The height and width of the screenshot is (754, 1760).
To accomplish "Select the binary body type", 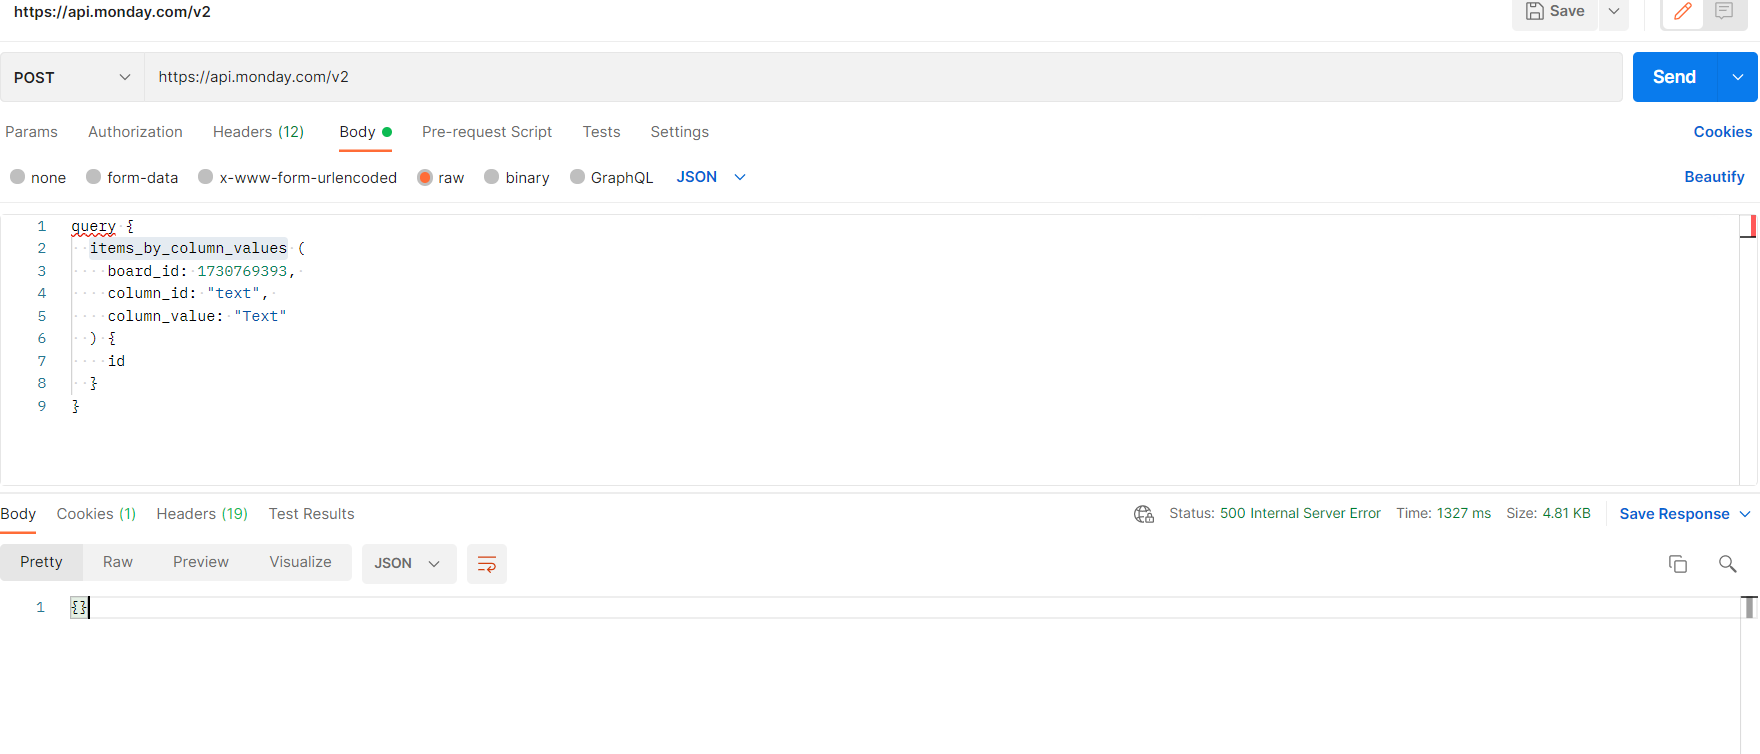I will [517, 177].
